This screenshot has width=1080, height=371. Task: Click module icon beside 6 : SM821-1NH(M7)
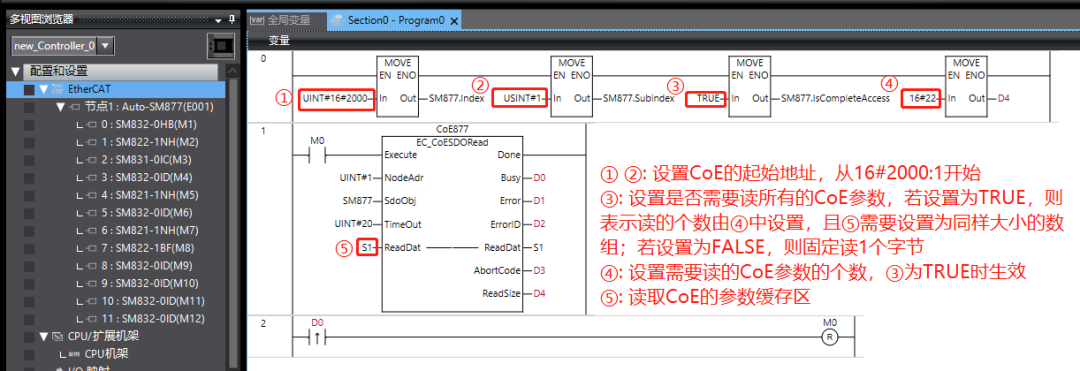click(x=92, y=231)
